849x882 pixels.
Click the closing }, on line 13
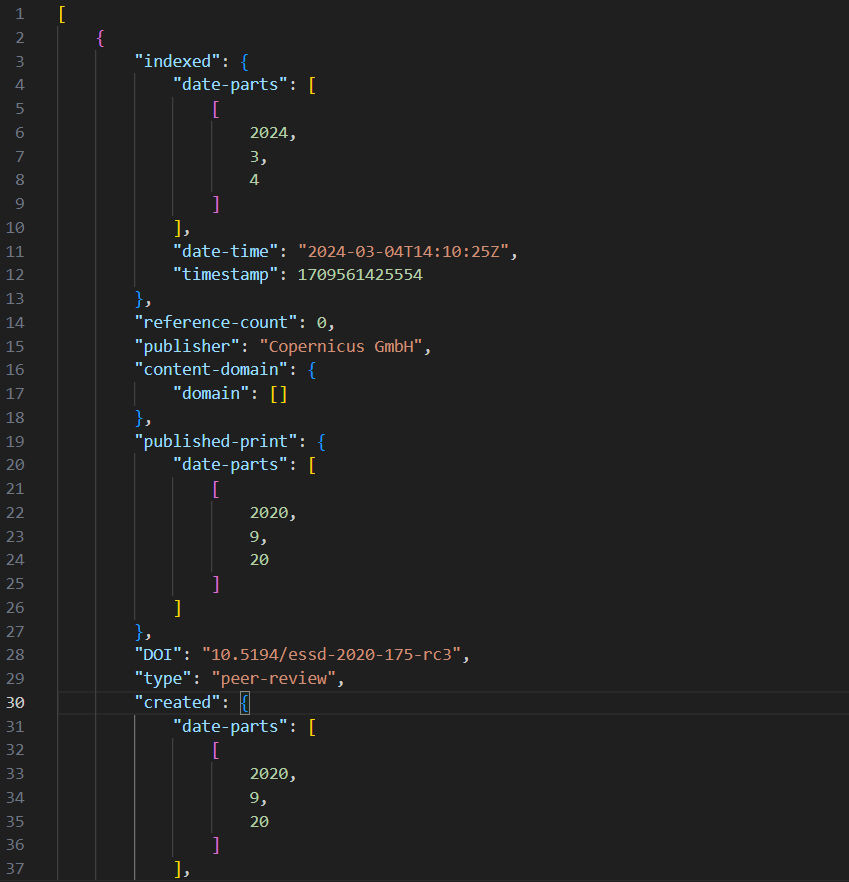point(143,299)
